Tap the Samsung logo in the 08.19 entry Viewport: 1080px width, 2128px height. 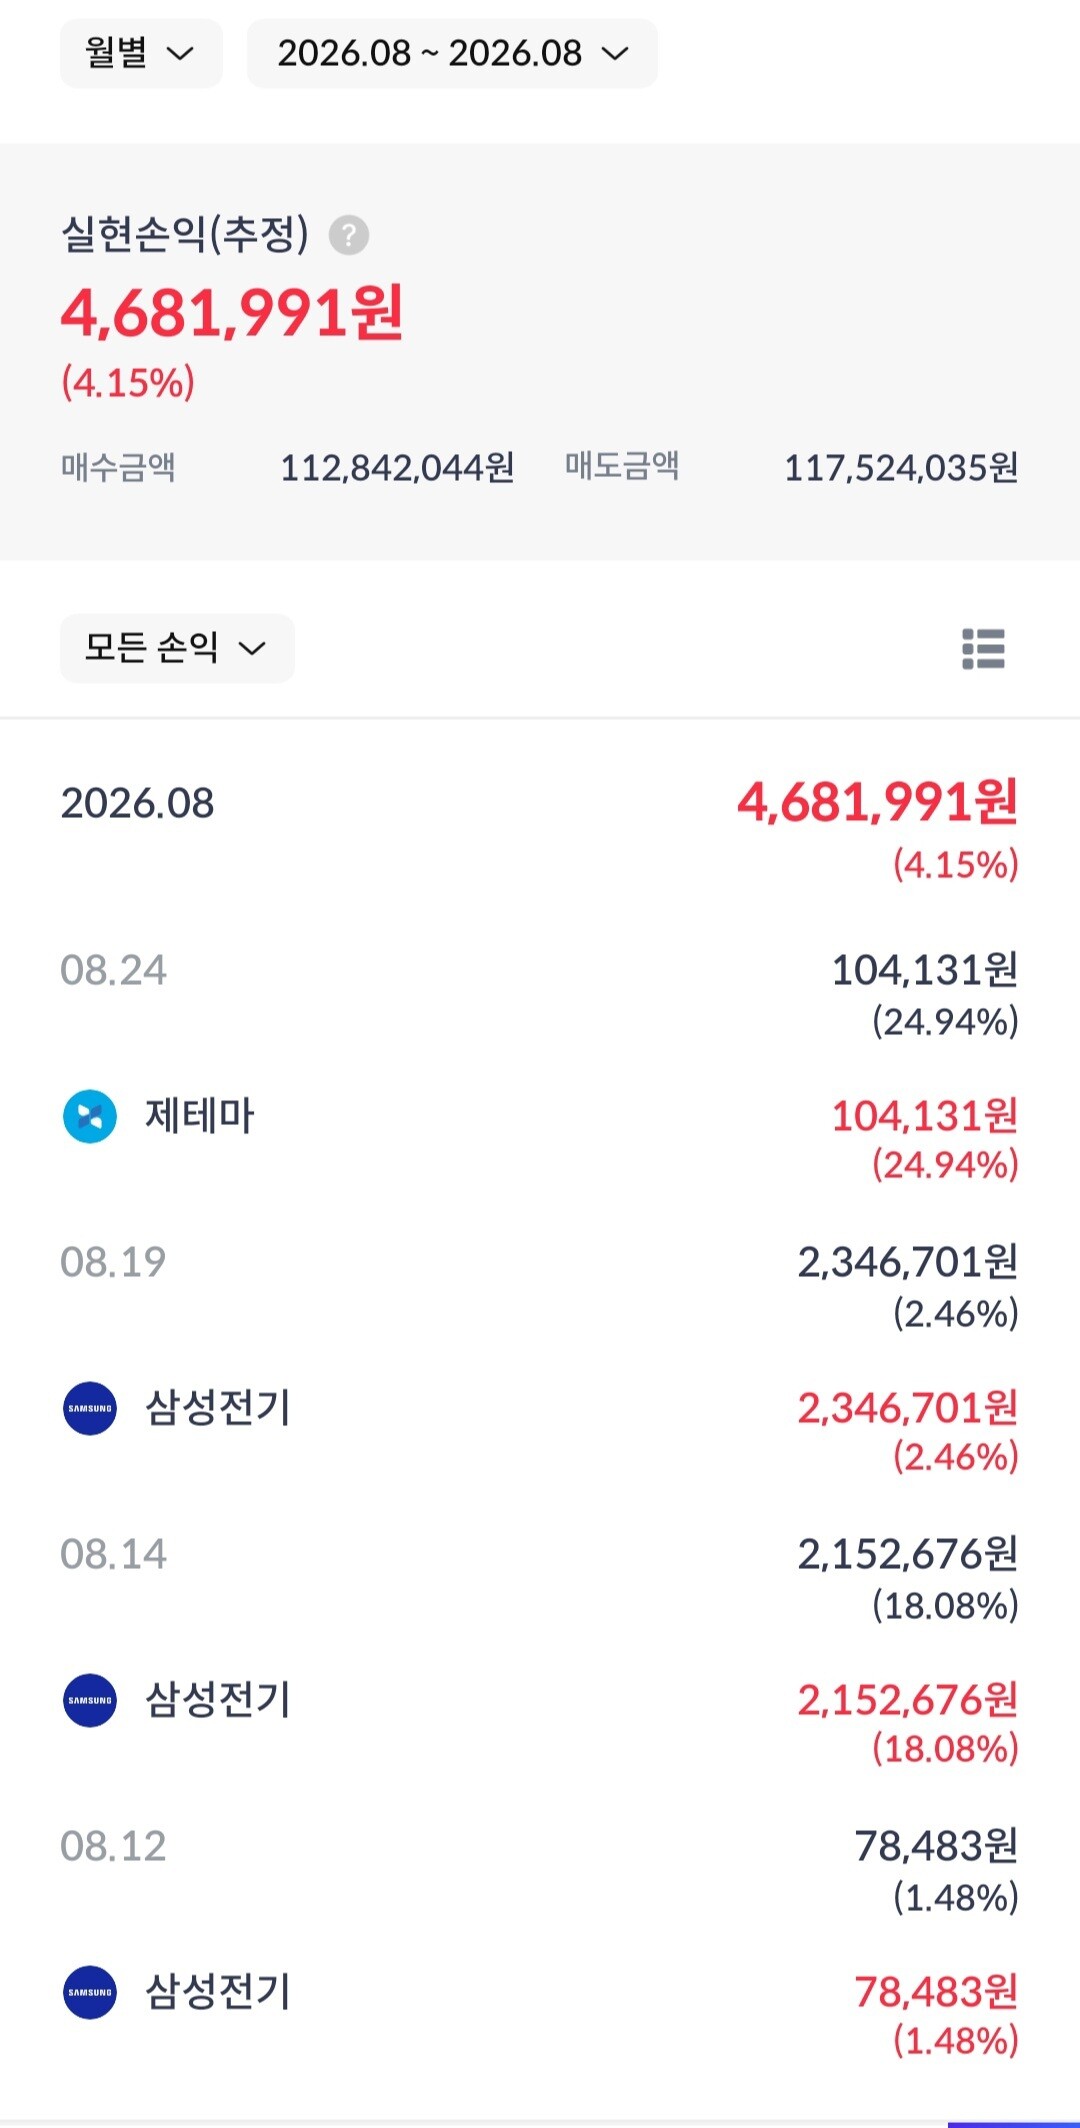[90, 1408]
